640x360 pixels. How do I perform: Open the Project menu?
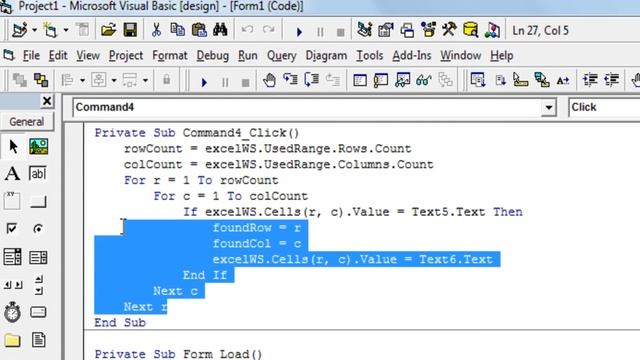tap(126, 56)
